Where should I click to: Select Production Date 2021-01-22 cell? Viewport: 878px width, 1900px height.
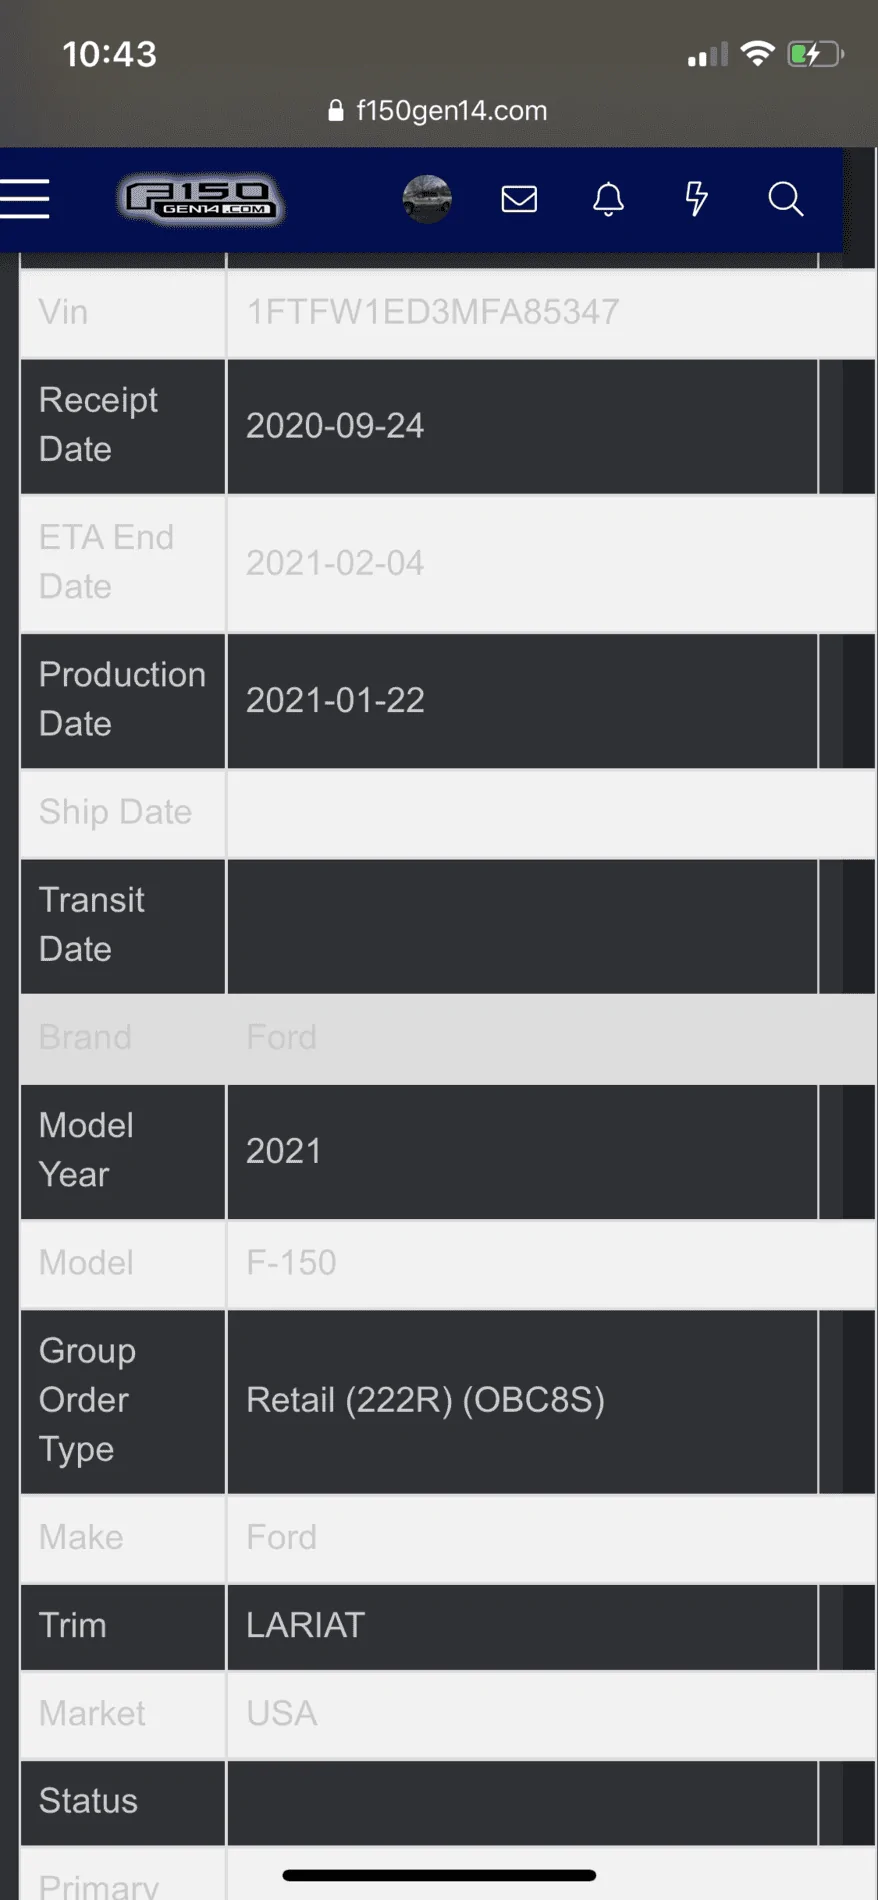pos(335,700)
